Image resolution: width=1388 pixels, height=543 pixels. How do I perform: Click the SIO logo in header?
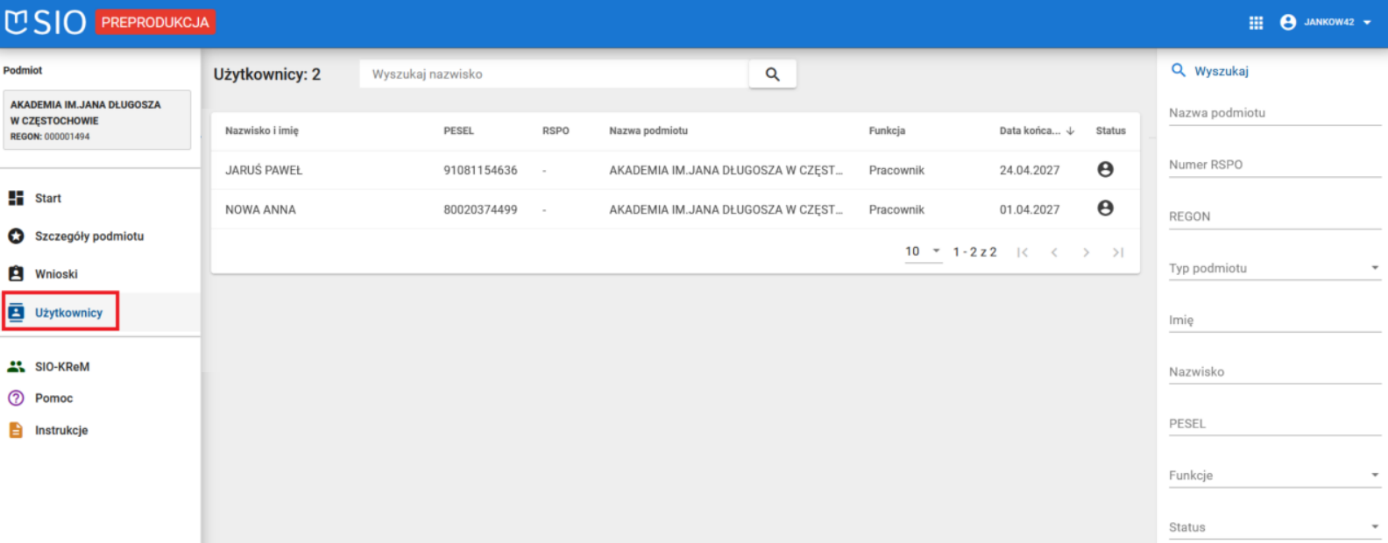[x=46, y=22]
